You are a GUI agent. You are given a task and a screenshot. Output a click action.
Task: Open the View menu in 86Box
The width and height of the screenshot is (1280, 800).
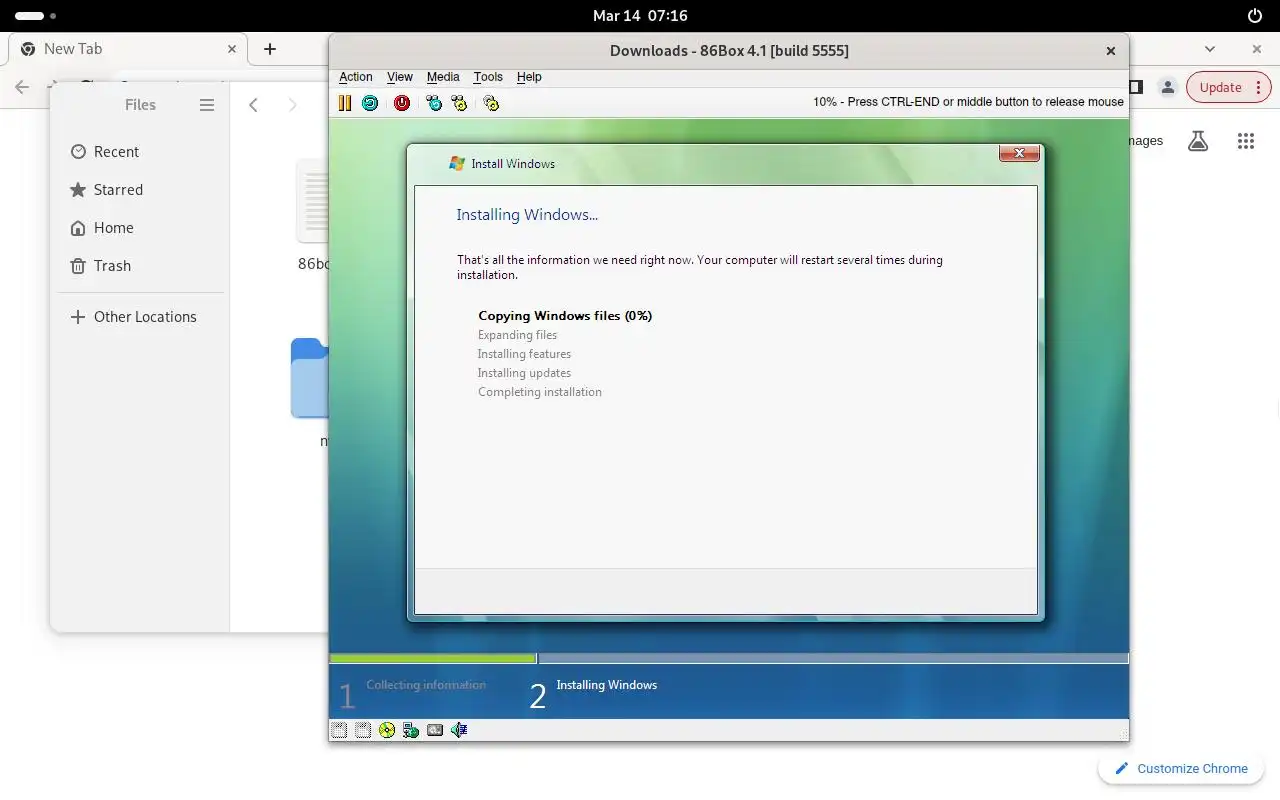coord(400,77)
